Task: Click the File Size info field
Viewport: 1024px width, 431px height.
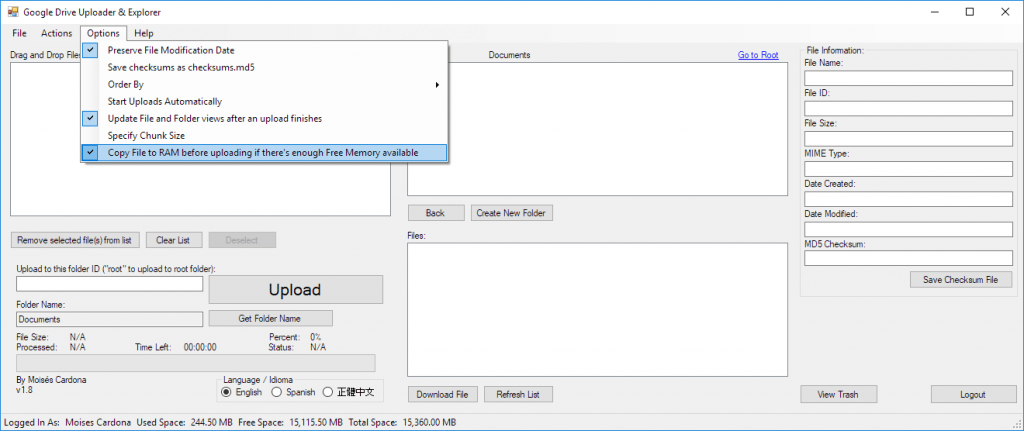Action: 908,138
